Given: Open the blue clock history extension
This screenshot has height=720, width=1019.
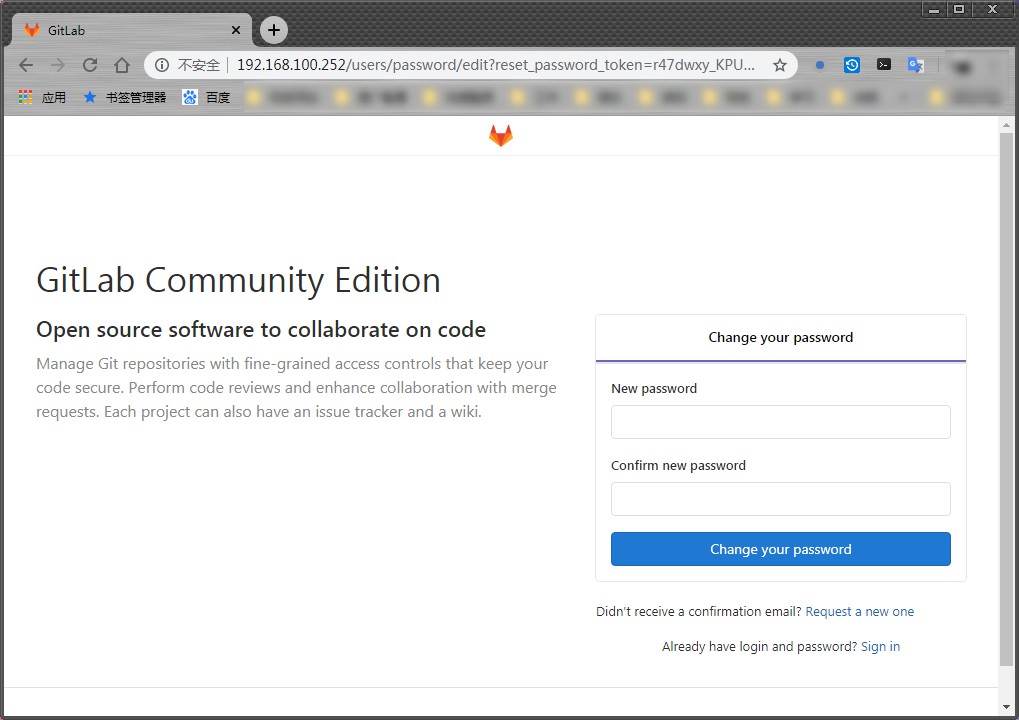Looking at the screenshot, I should click(x=851, y=65).
